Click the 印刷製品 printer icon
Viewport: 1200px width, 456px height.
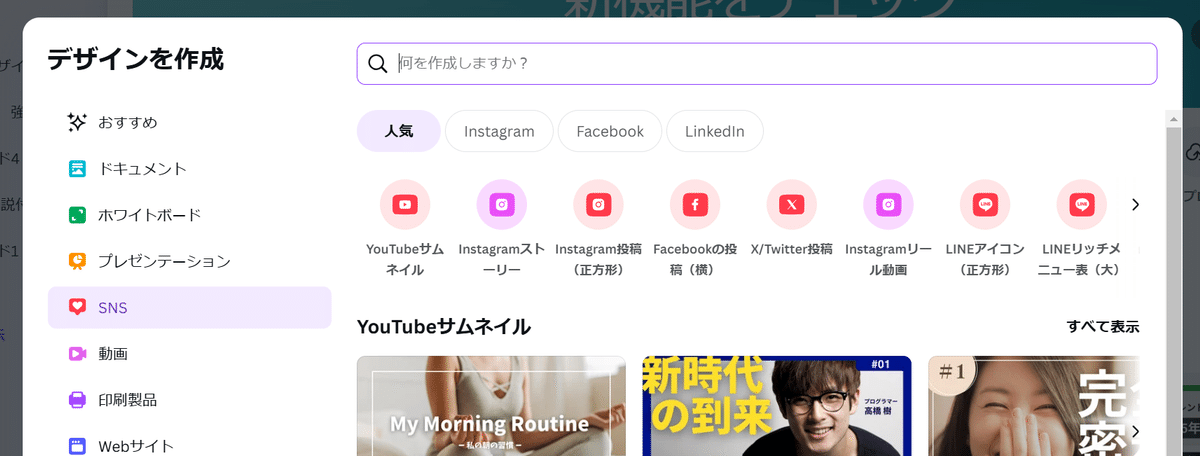77,400
